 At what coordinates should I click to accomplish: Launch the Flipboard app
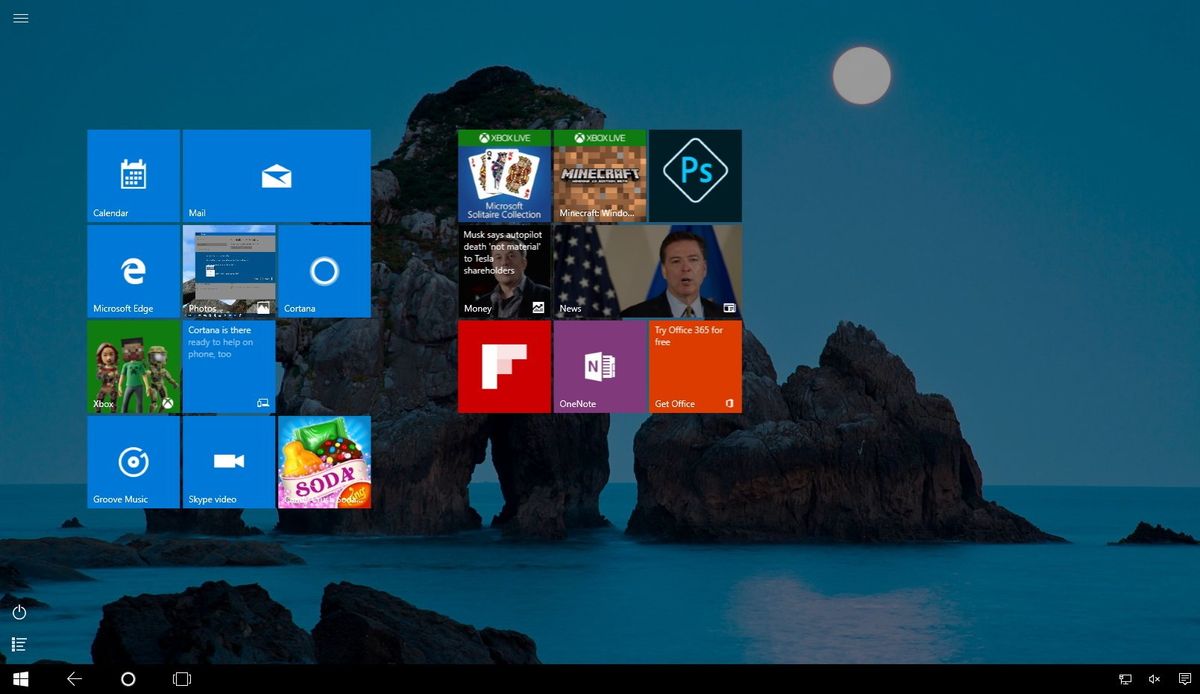(x=504, y=366)
